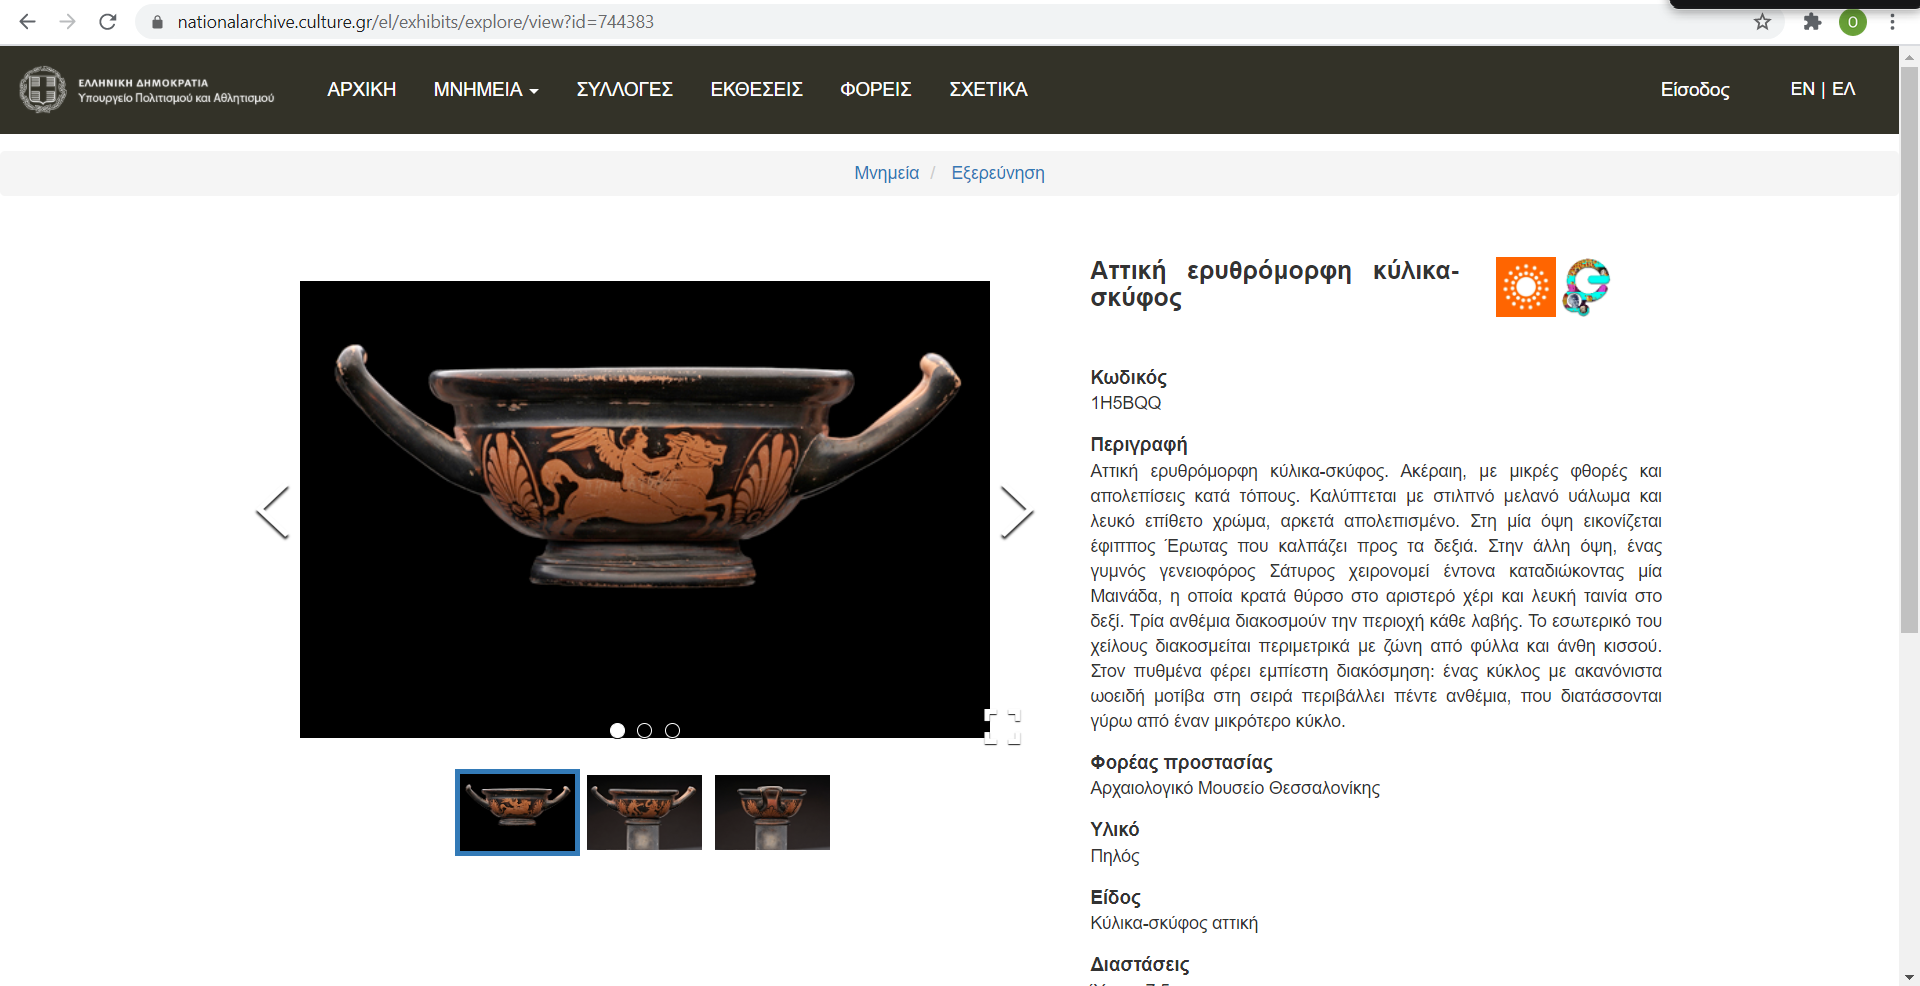
Task: Select the third carousel indicator dot
Action: [672, 730]
